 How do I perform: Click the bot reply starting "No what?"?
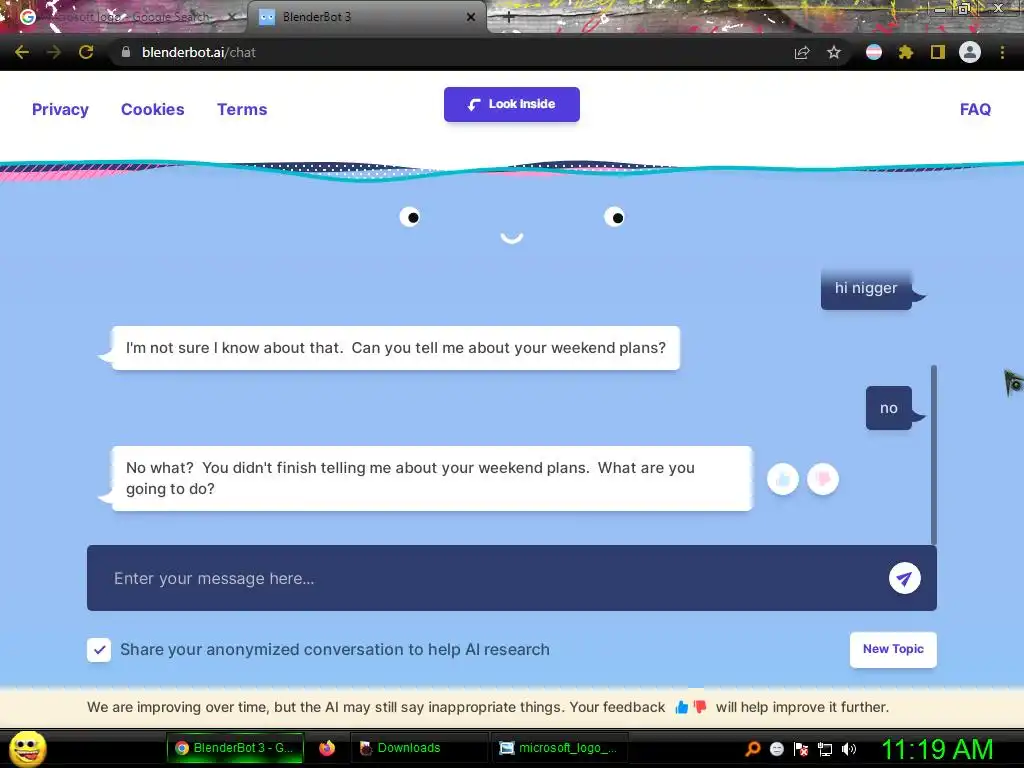pyautogui.click(x=432, y=479)
